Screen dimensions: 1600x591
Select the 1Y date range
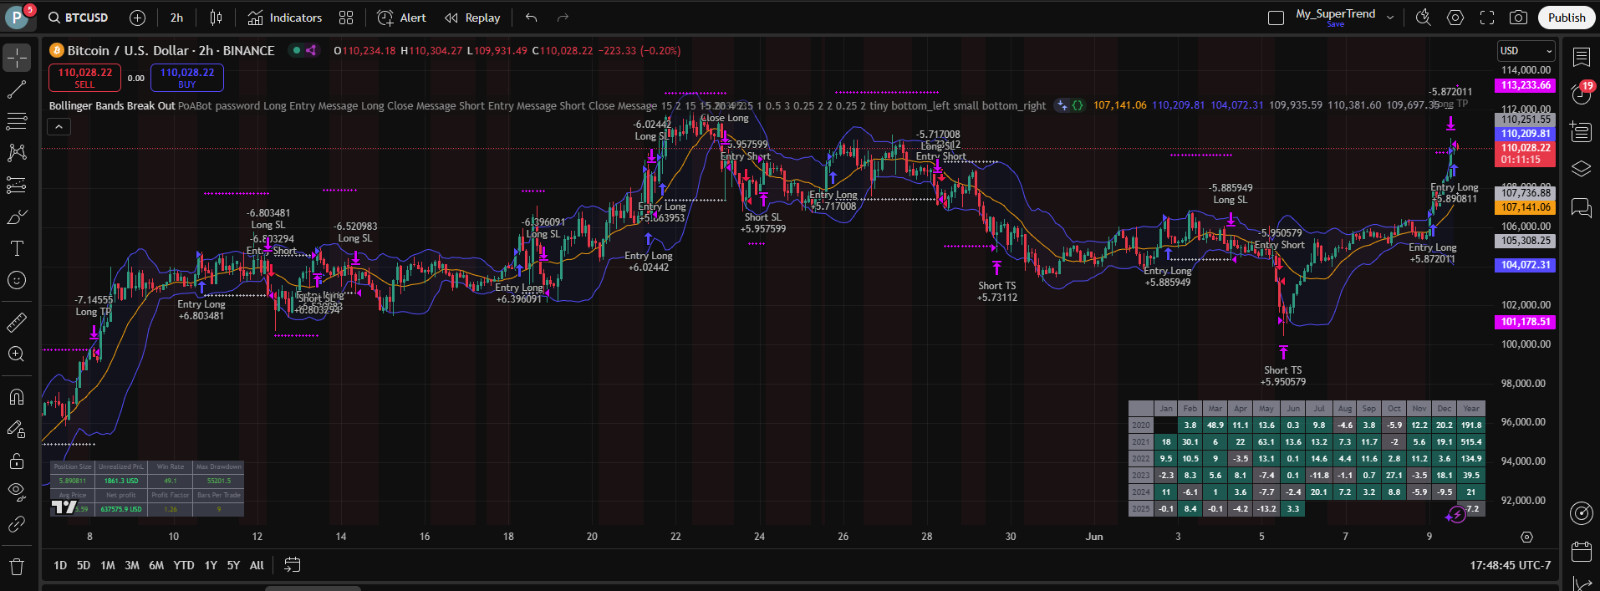[x=211, y=565]
